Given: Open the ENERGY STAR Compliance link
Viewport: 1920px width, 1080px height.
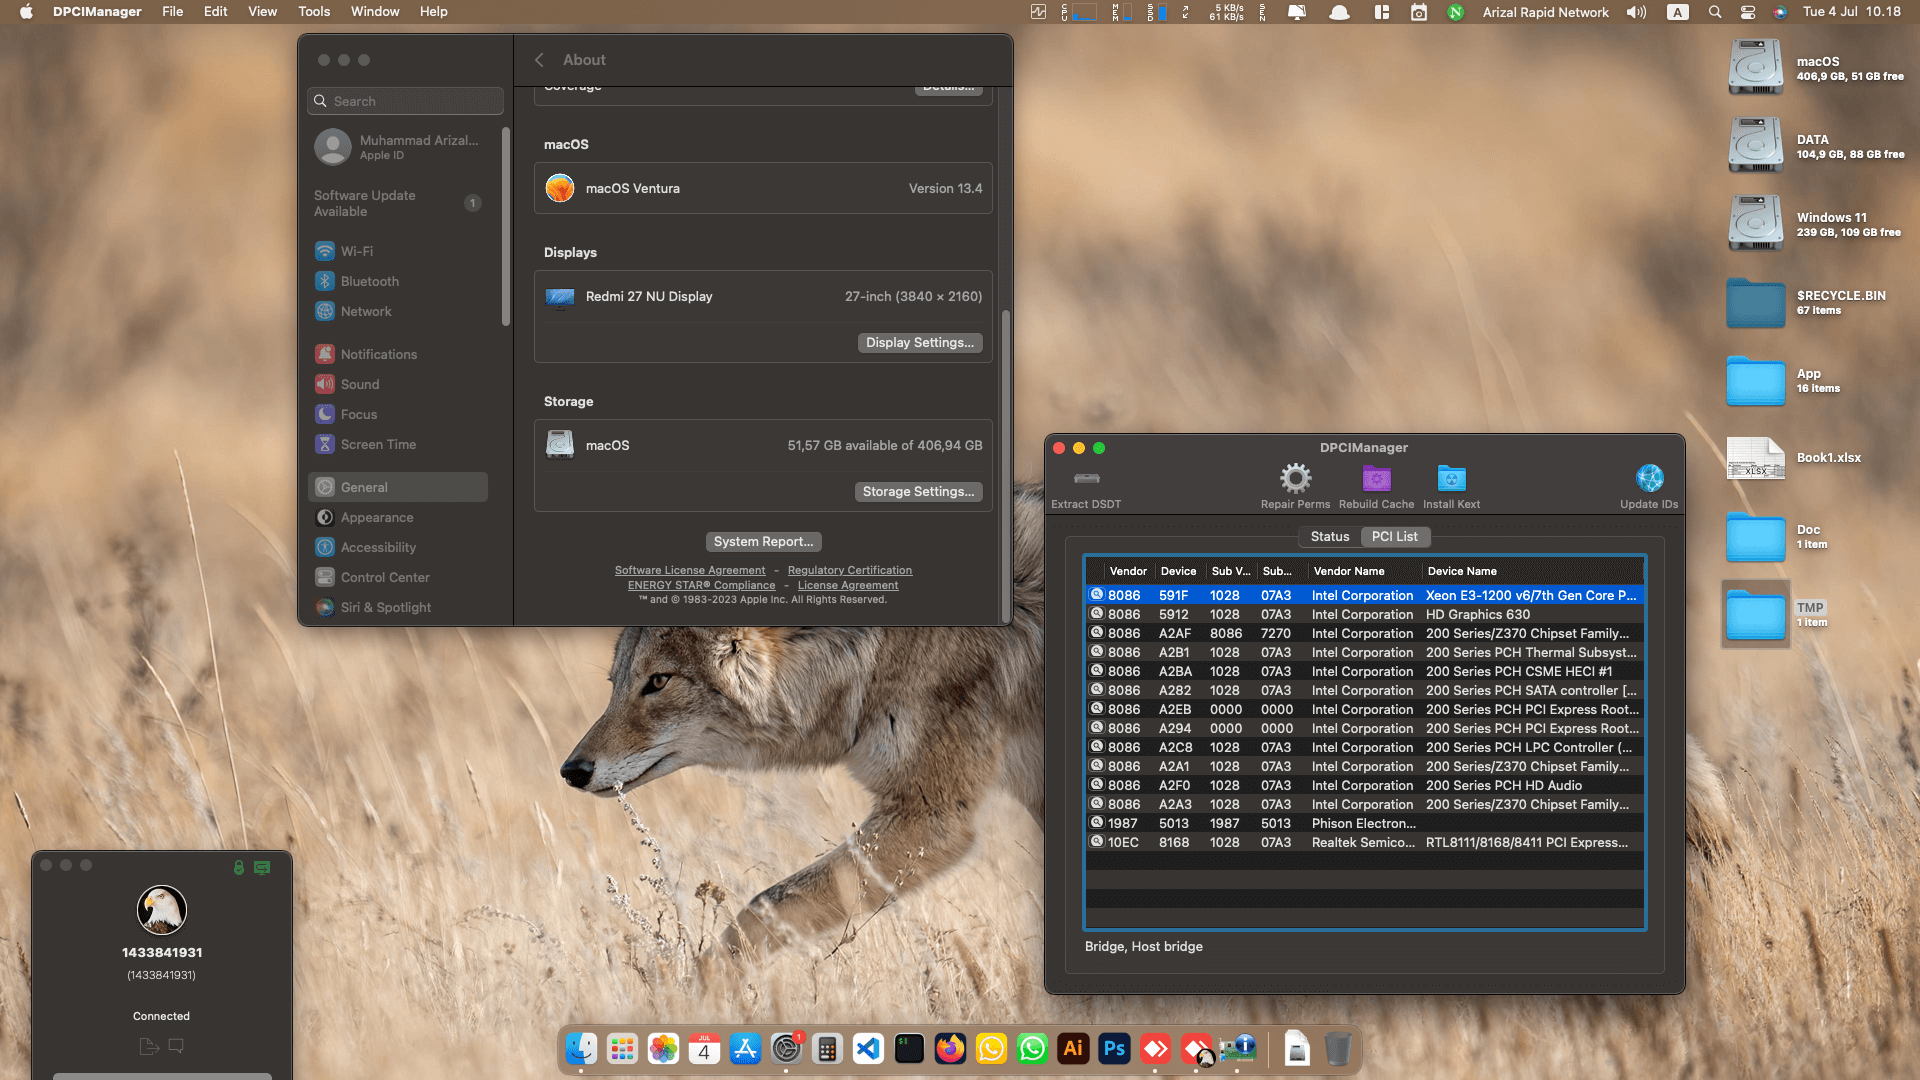Looking at the screenshot, I should [x=701, y=586].
